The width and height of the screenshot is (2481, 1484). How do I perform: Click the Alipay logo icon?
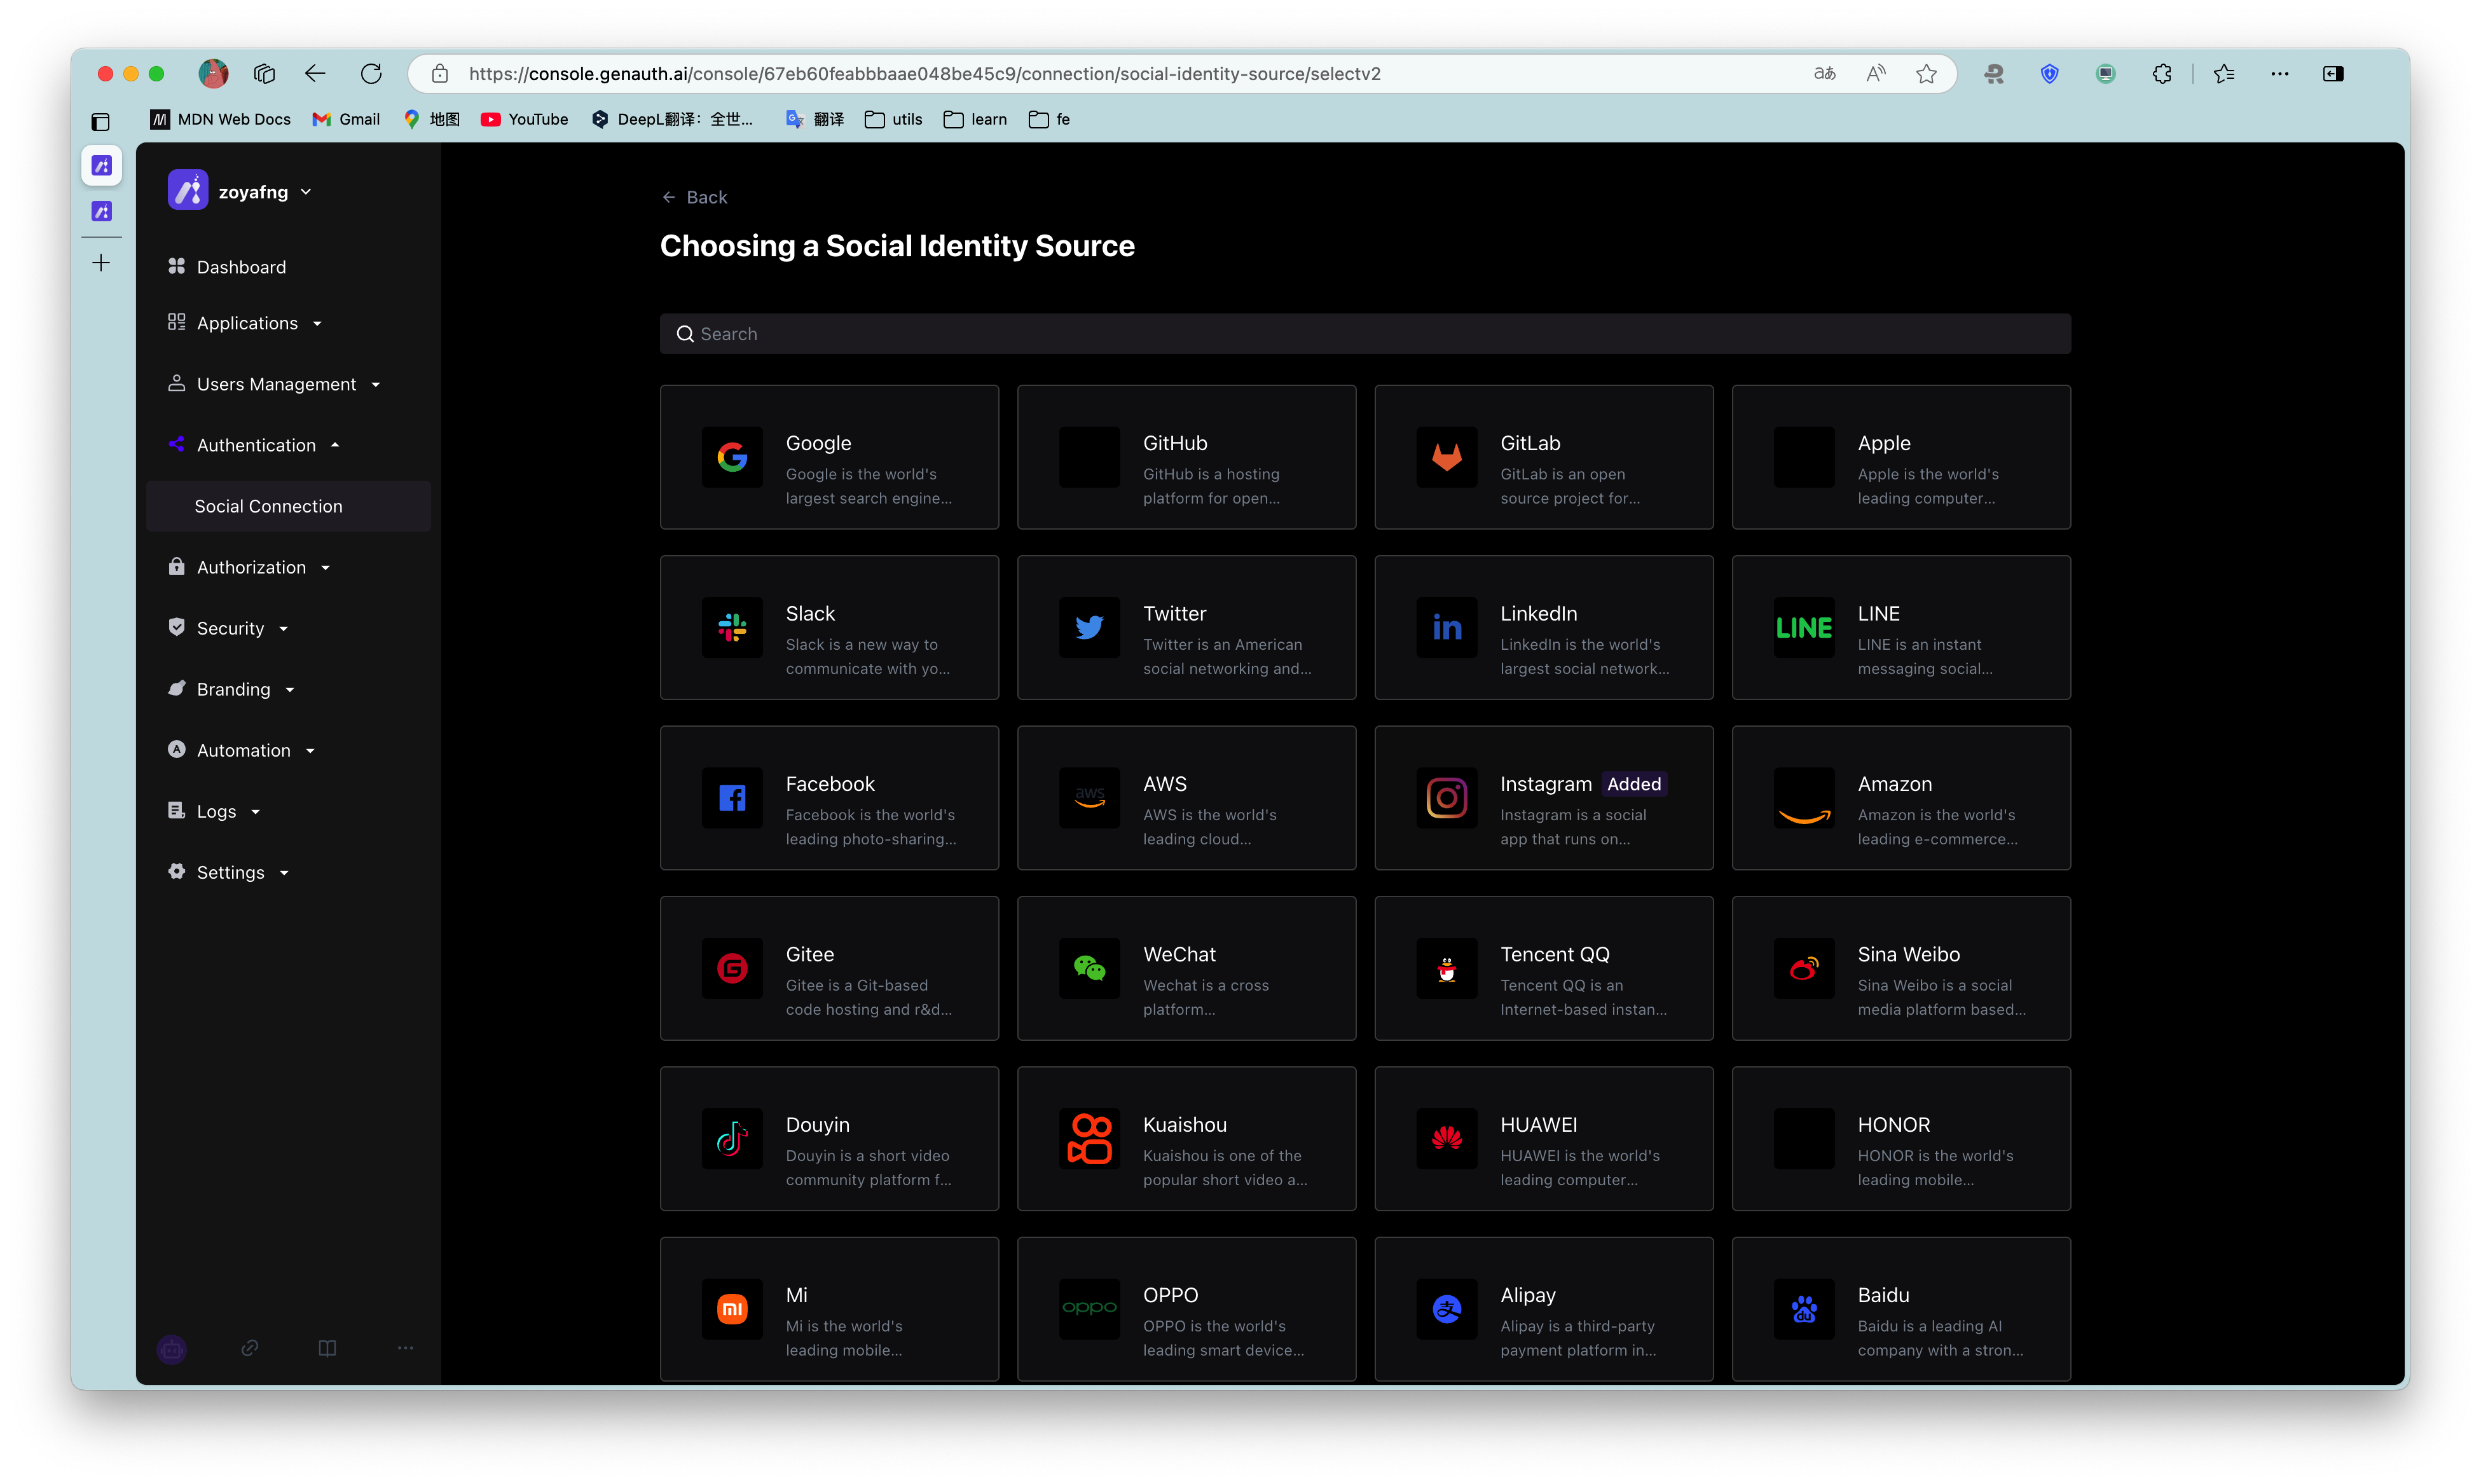(1446, 1309)
